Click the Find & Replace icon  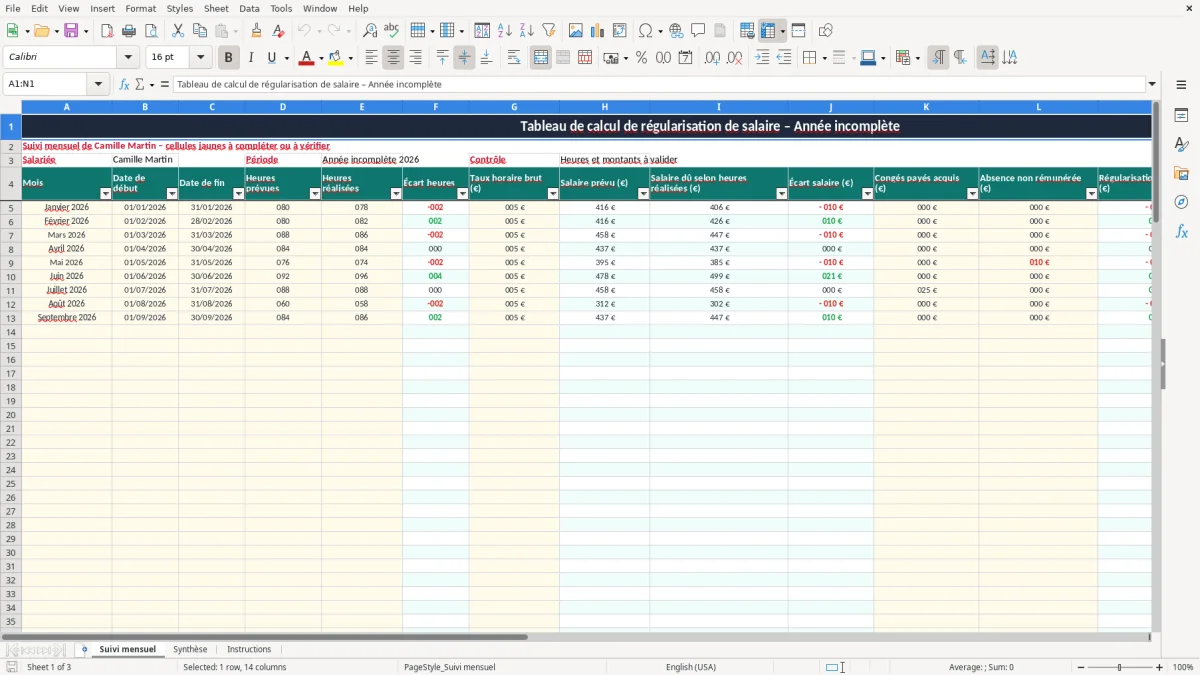[370, 31]
